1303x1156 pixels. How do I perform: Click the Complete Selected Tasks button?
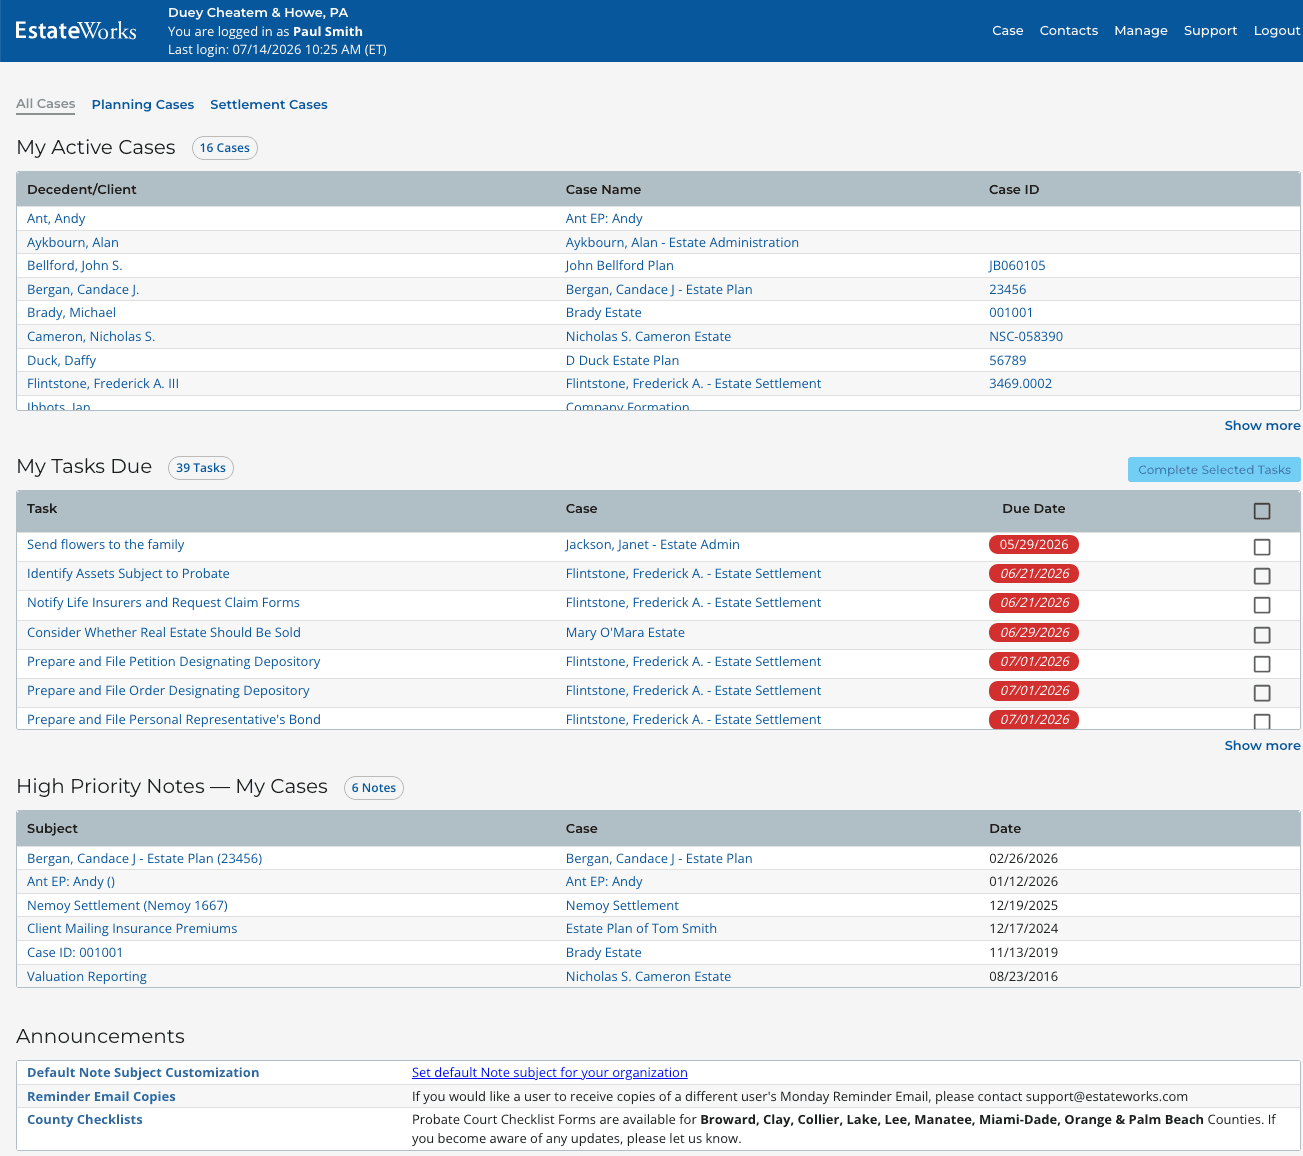pos(1214,469)
